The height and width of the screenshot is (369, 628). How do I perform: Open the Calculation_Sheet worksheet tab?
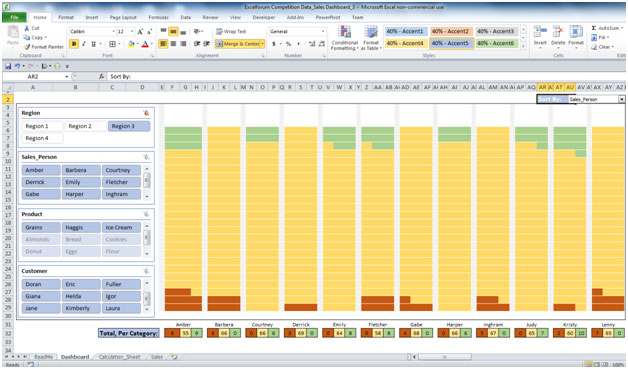(x=119, y=357)
